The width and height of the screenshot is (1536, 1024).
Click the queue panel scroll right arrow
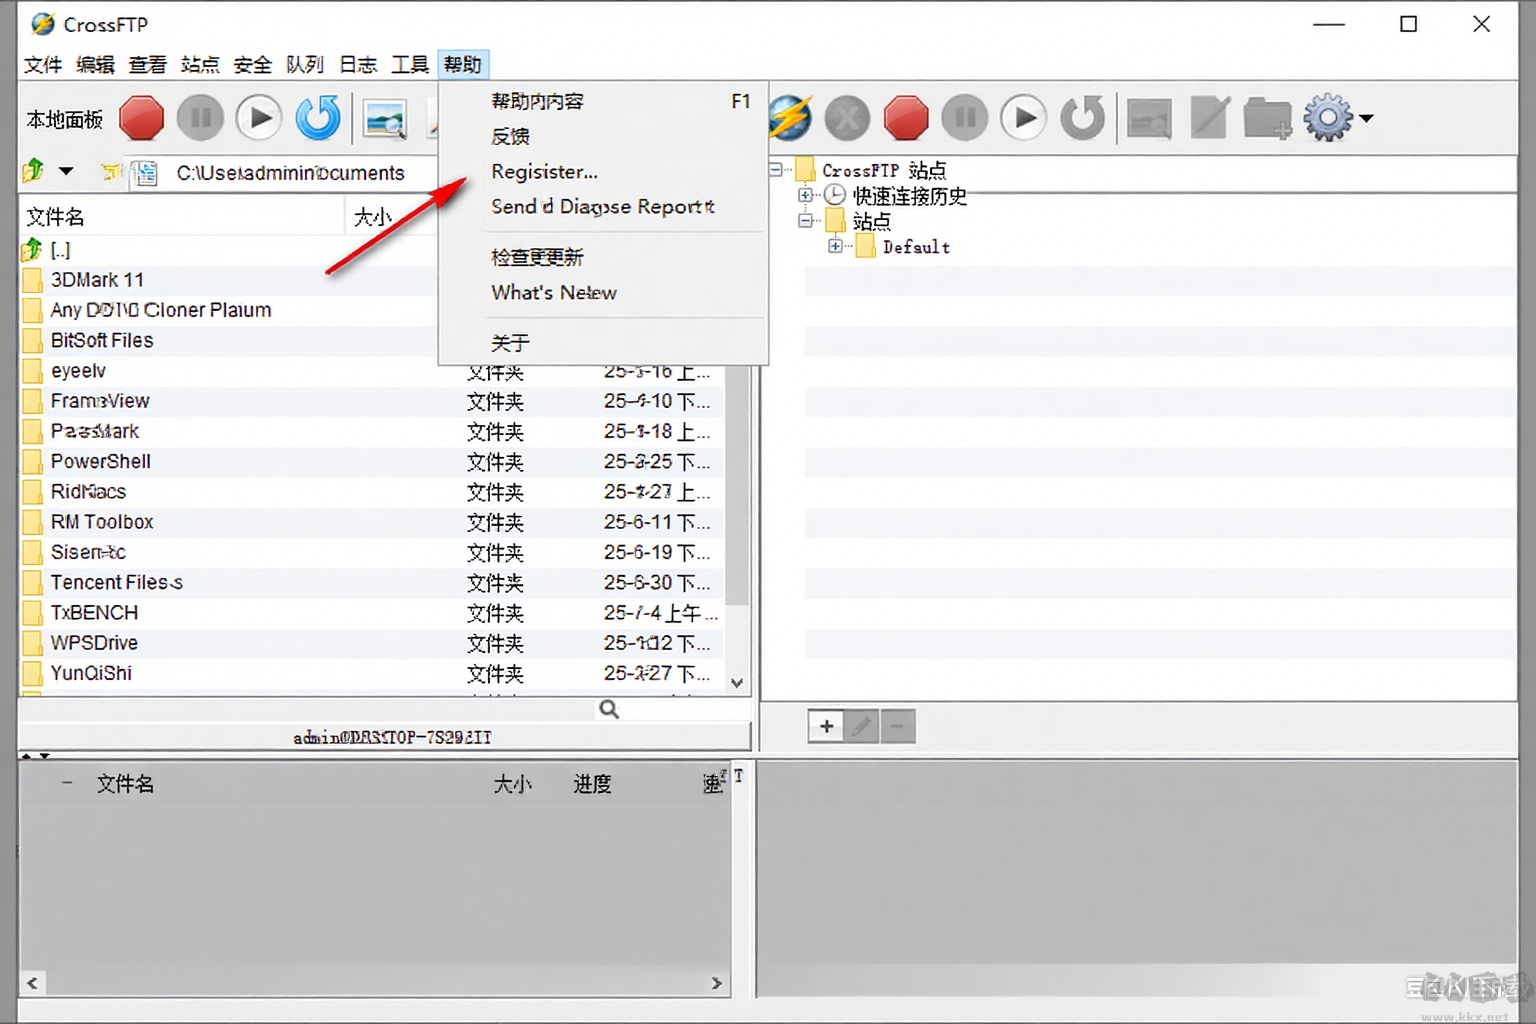point(717,983)
